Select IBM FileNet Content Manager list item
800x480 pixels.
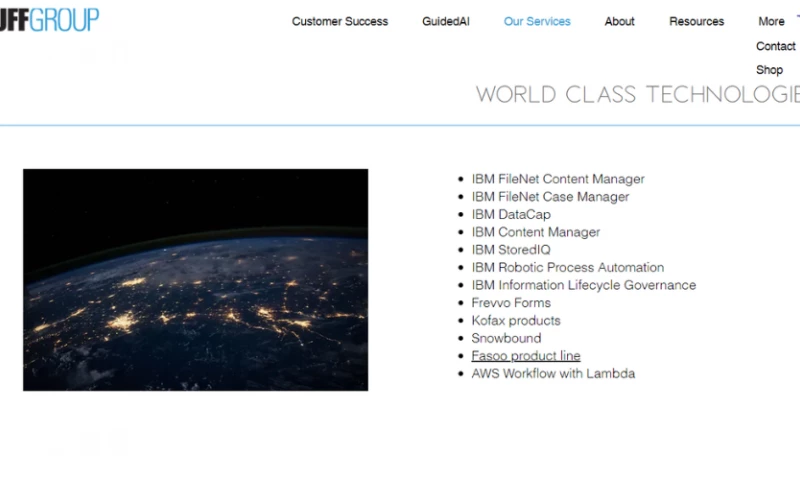(x=557, y=179)
